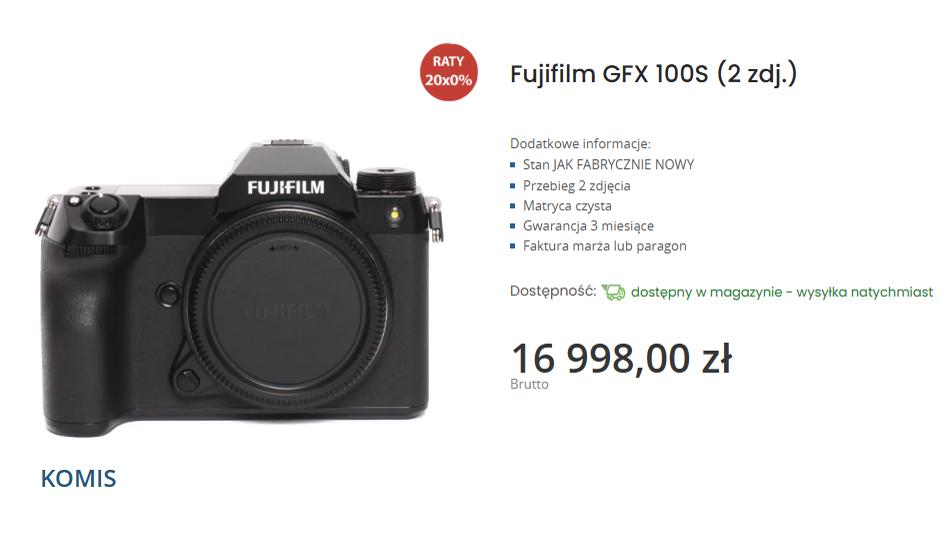Click the bullet beside 'Matryca czysta'
This screenshot has width=952, height=536.
(x=513, y=206)
